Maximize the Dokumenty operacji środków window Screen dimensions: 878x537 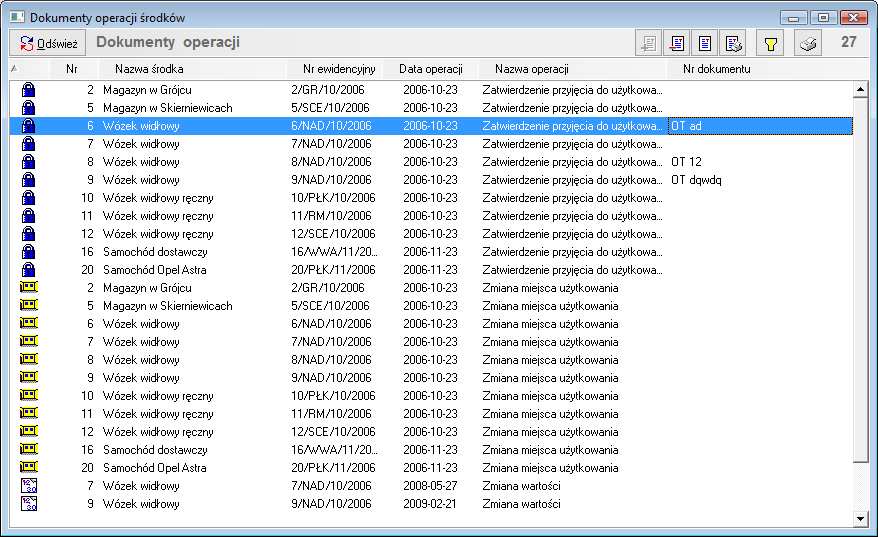coord(823,17)
